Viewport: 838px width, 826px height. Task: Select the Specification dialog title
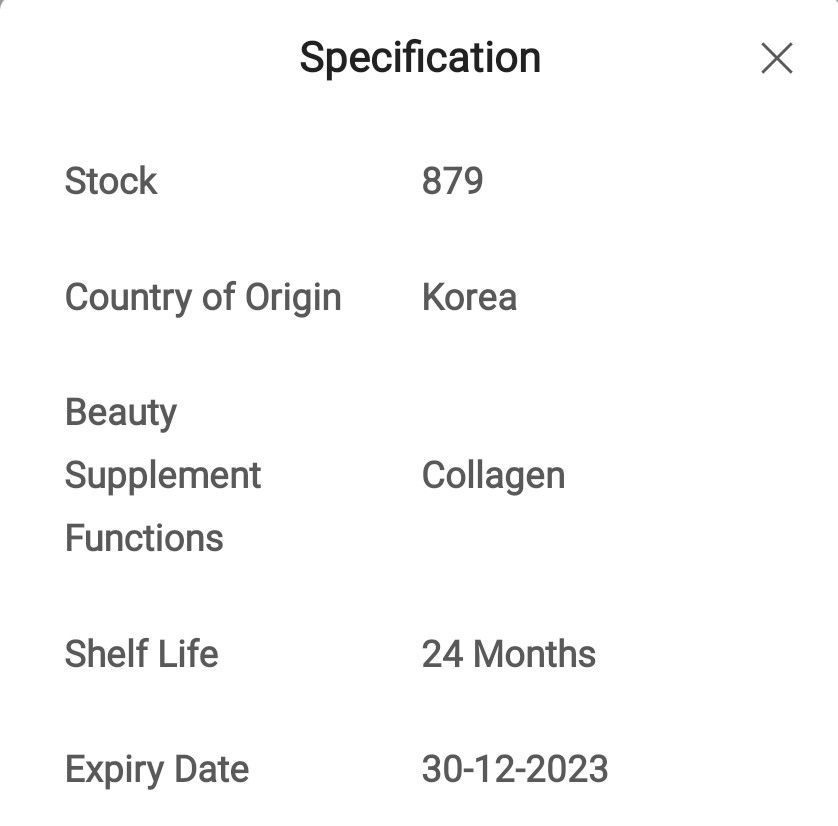tap(419, 57)
